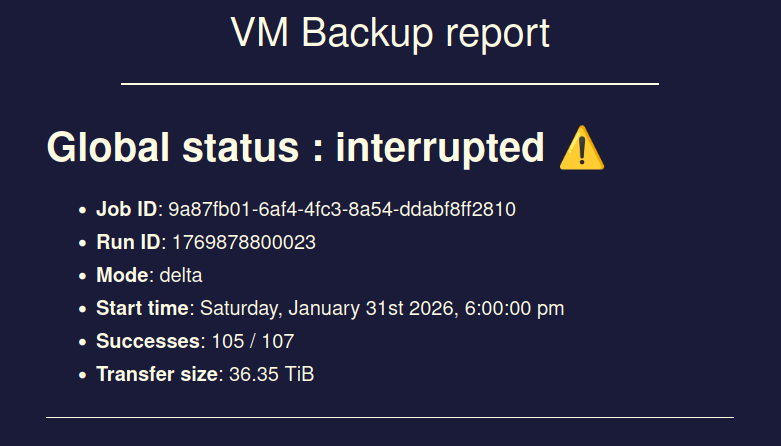The image size is (781, 446).
Task: Click the word "interrupted" in the status heading
Action: coord(440,148)
